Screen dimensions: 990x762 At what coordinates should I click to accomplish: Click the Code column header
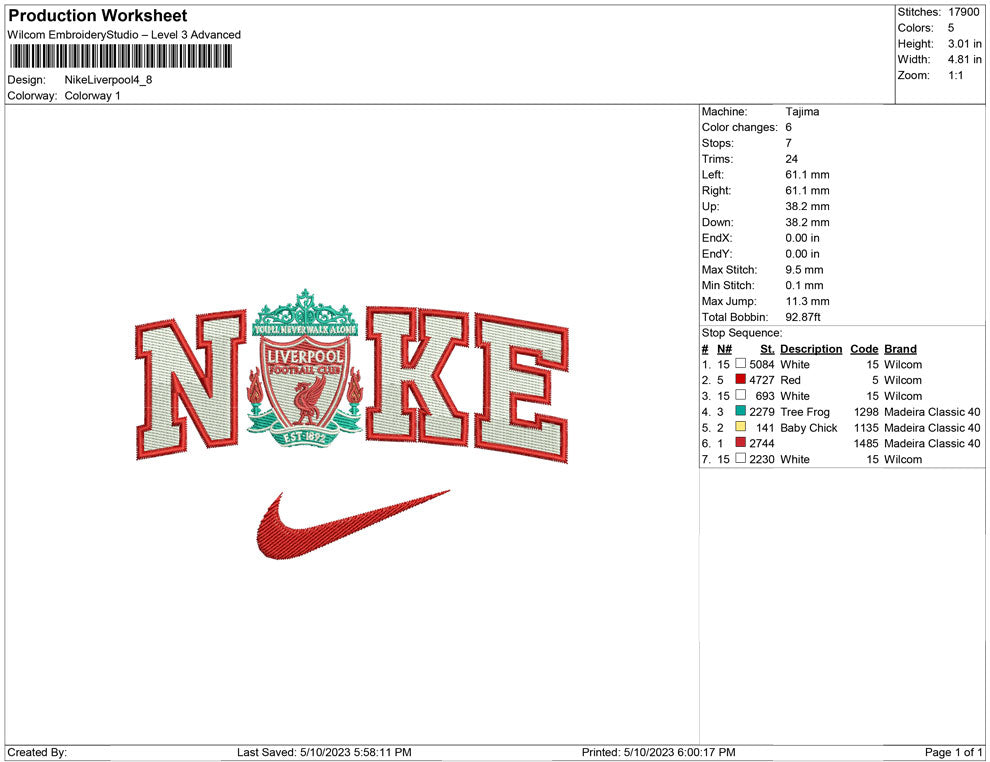click(x=864, y=349)
